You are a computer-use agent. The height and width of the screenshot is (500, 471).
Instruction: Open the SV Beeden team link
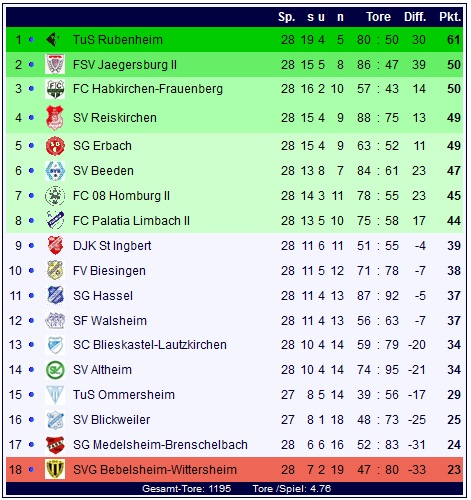click(103, 171)
